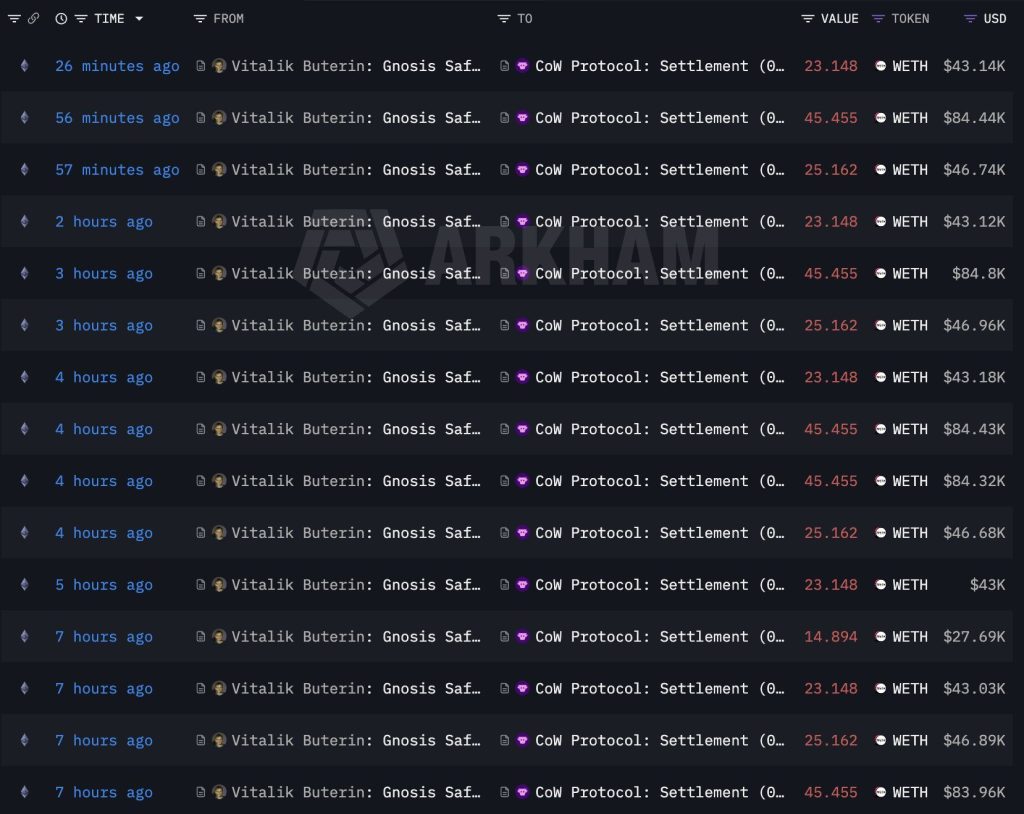Viewport: 1024px width, 814px height.
Task: Click the VALUE column header
Action: pyautogui.click(x=840, y=18)
